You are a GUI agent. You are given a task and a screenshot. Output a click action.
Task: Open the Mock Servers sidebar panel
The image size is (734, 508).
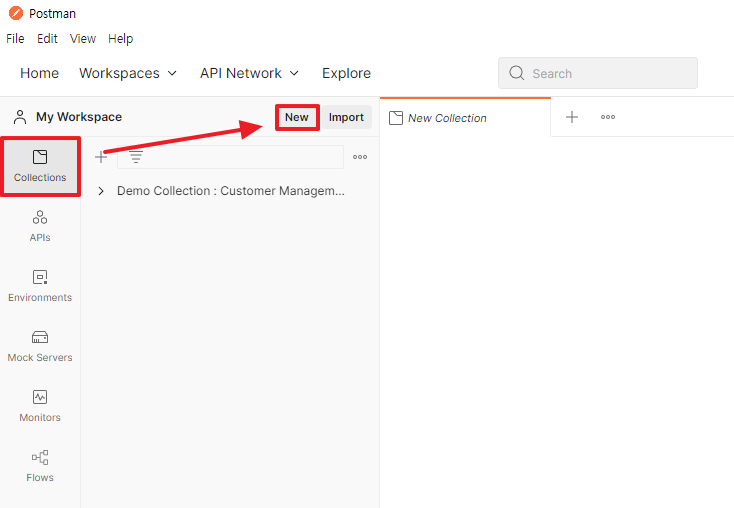coord(40,346)
